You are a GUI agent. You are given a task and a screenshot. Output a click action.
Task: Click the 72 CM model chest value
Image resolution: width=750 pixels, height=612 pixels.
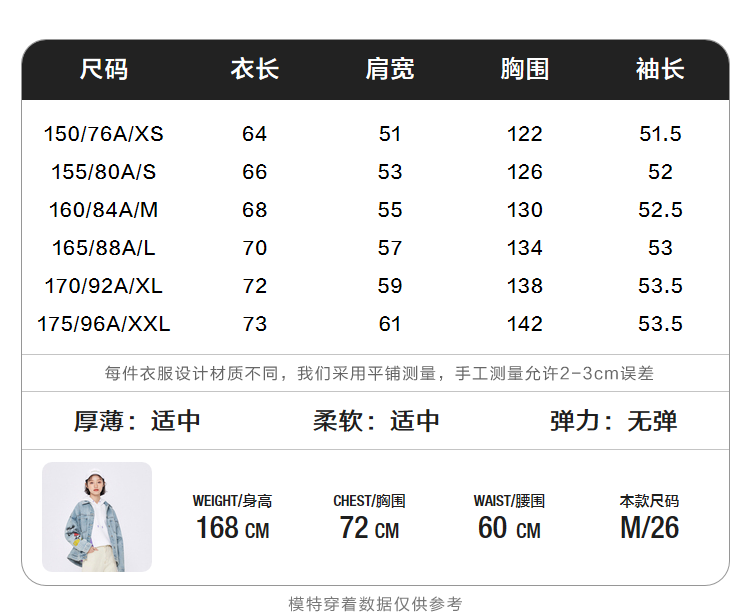coord(369,528)
